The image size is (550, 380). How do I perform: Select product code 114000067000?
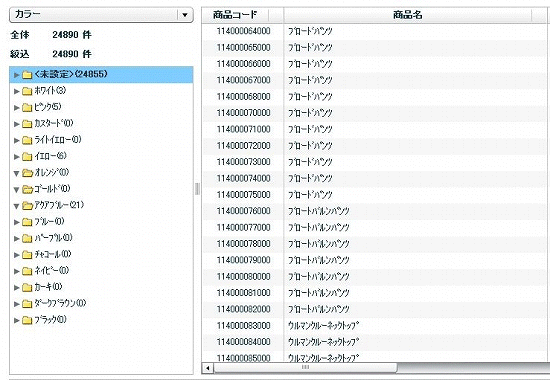(x=243, y=80)
